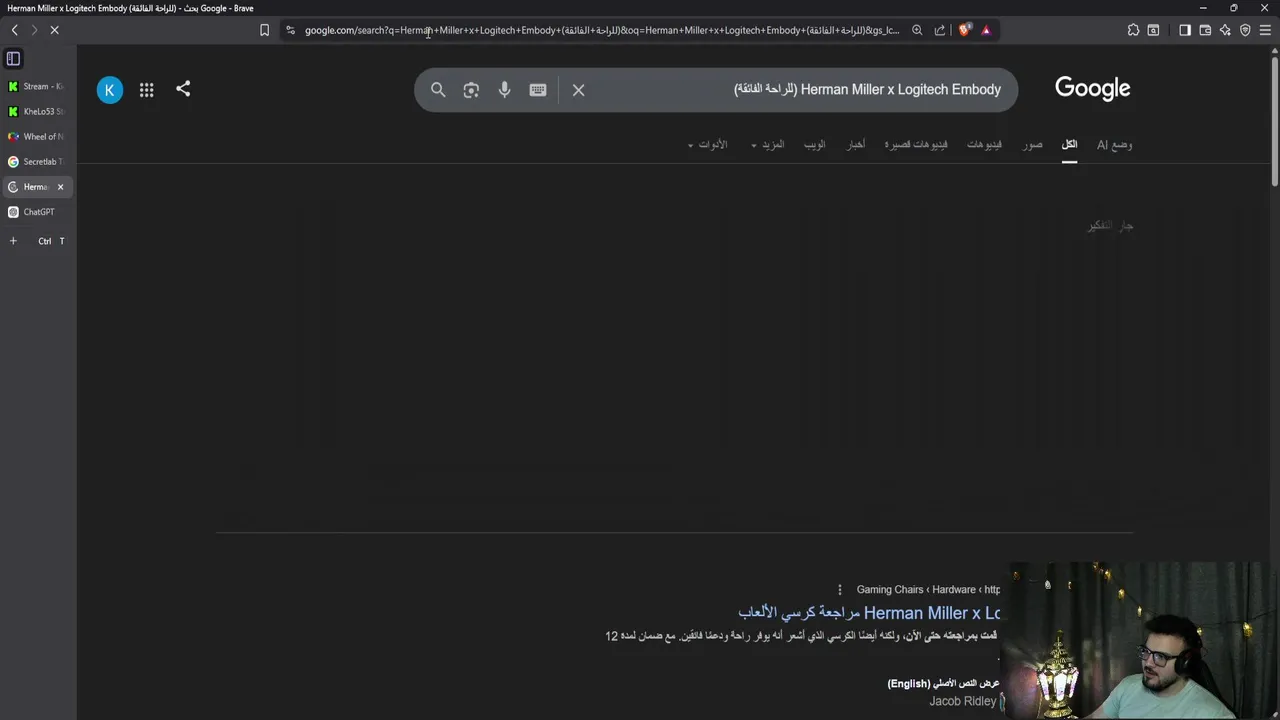1280x720 pixels.
Task: Open the Google account K avatar
Action: pyautogui.click(x=110, y=90)
